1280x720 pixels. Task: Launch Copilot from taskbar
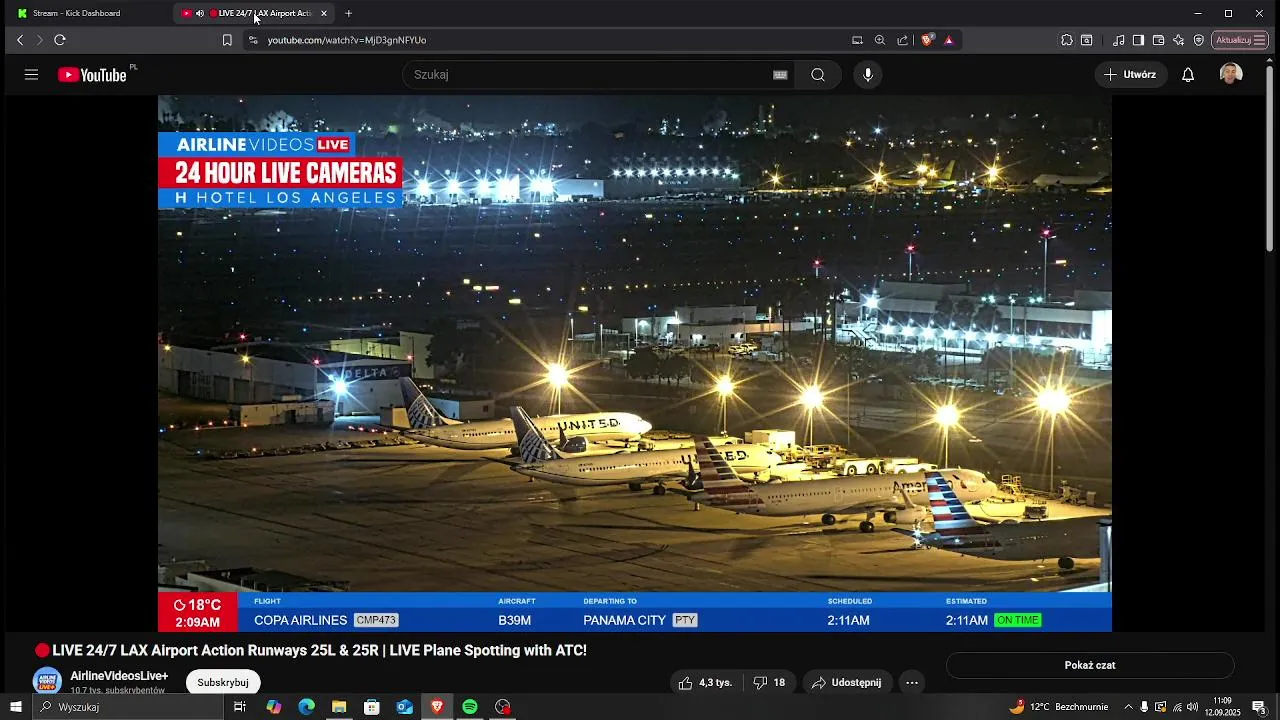pyautogui.click(x=274, y=707)
